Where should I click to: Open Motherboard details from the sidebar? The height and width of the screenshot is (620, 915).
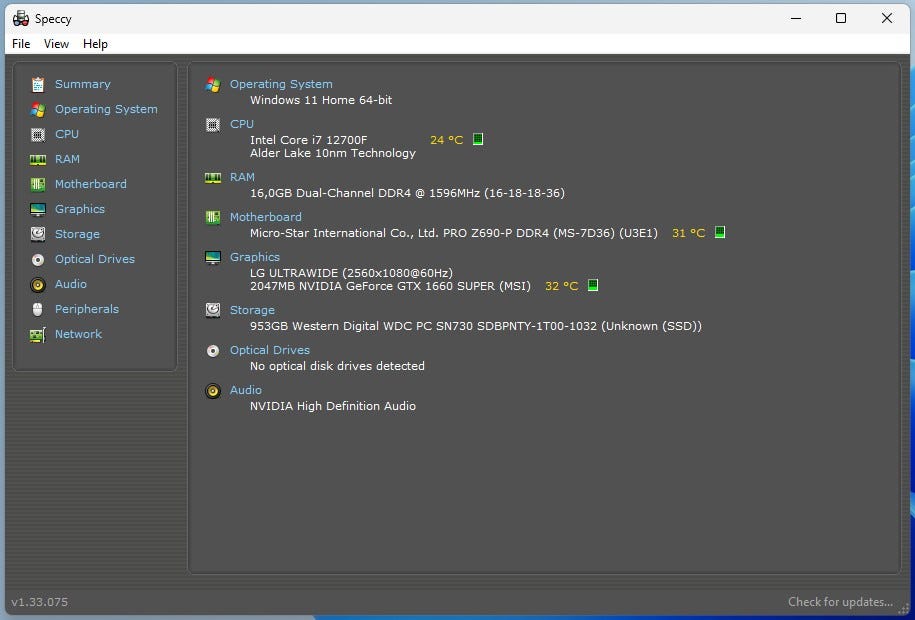[x=90, y=184]
